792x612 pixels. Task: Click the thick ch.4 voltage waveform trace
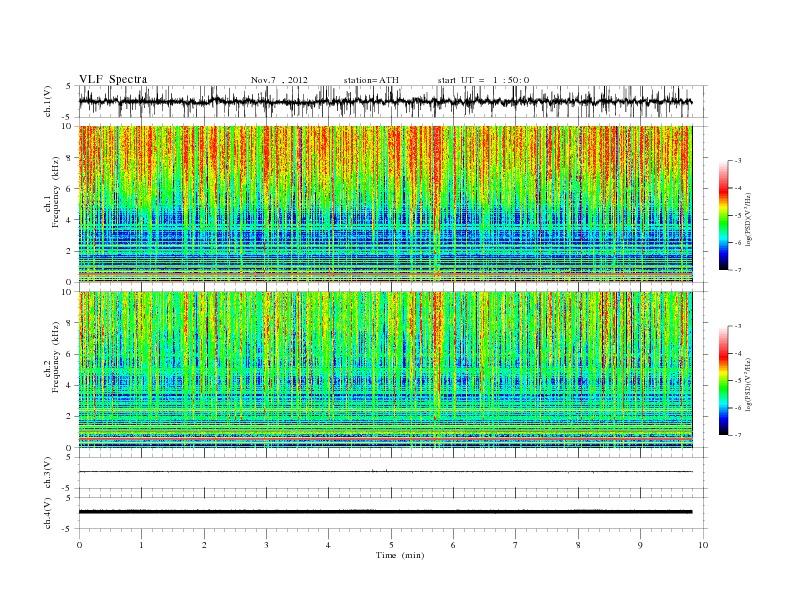(x=385, y=512)
